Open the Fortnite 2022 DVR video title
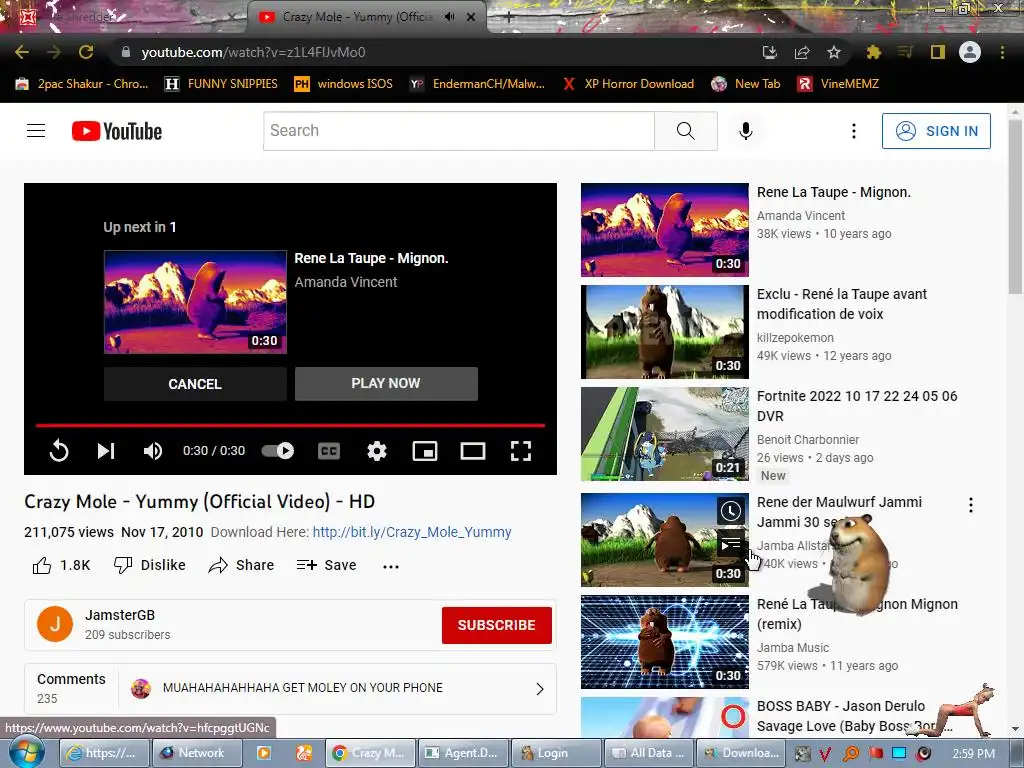 [857, 406]
